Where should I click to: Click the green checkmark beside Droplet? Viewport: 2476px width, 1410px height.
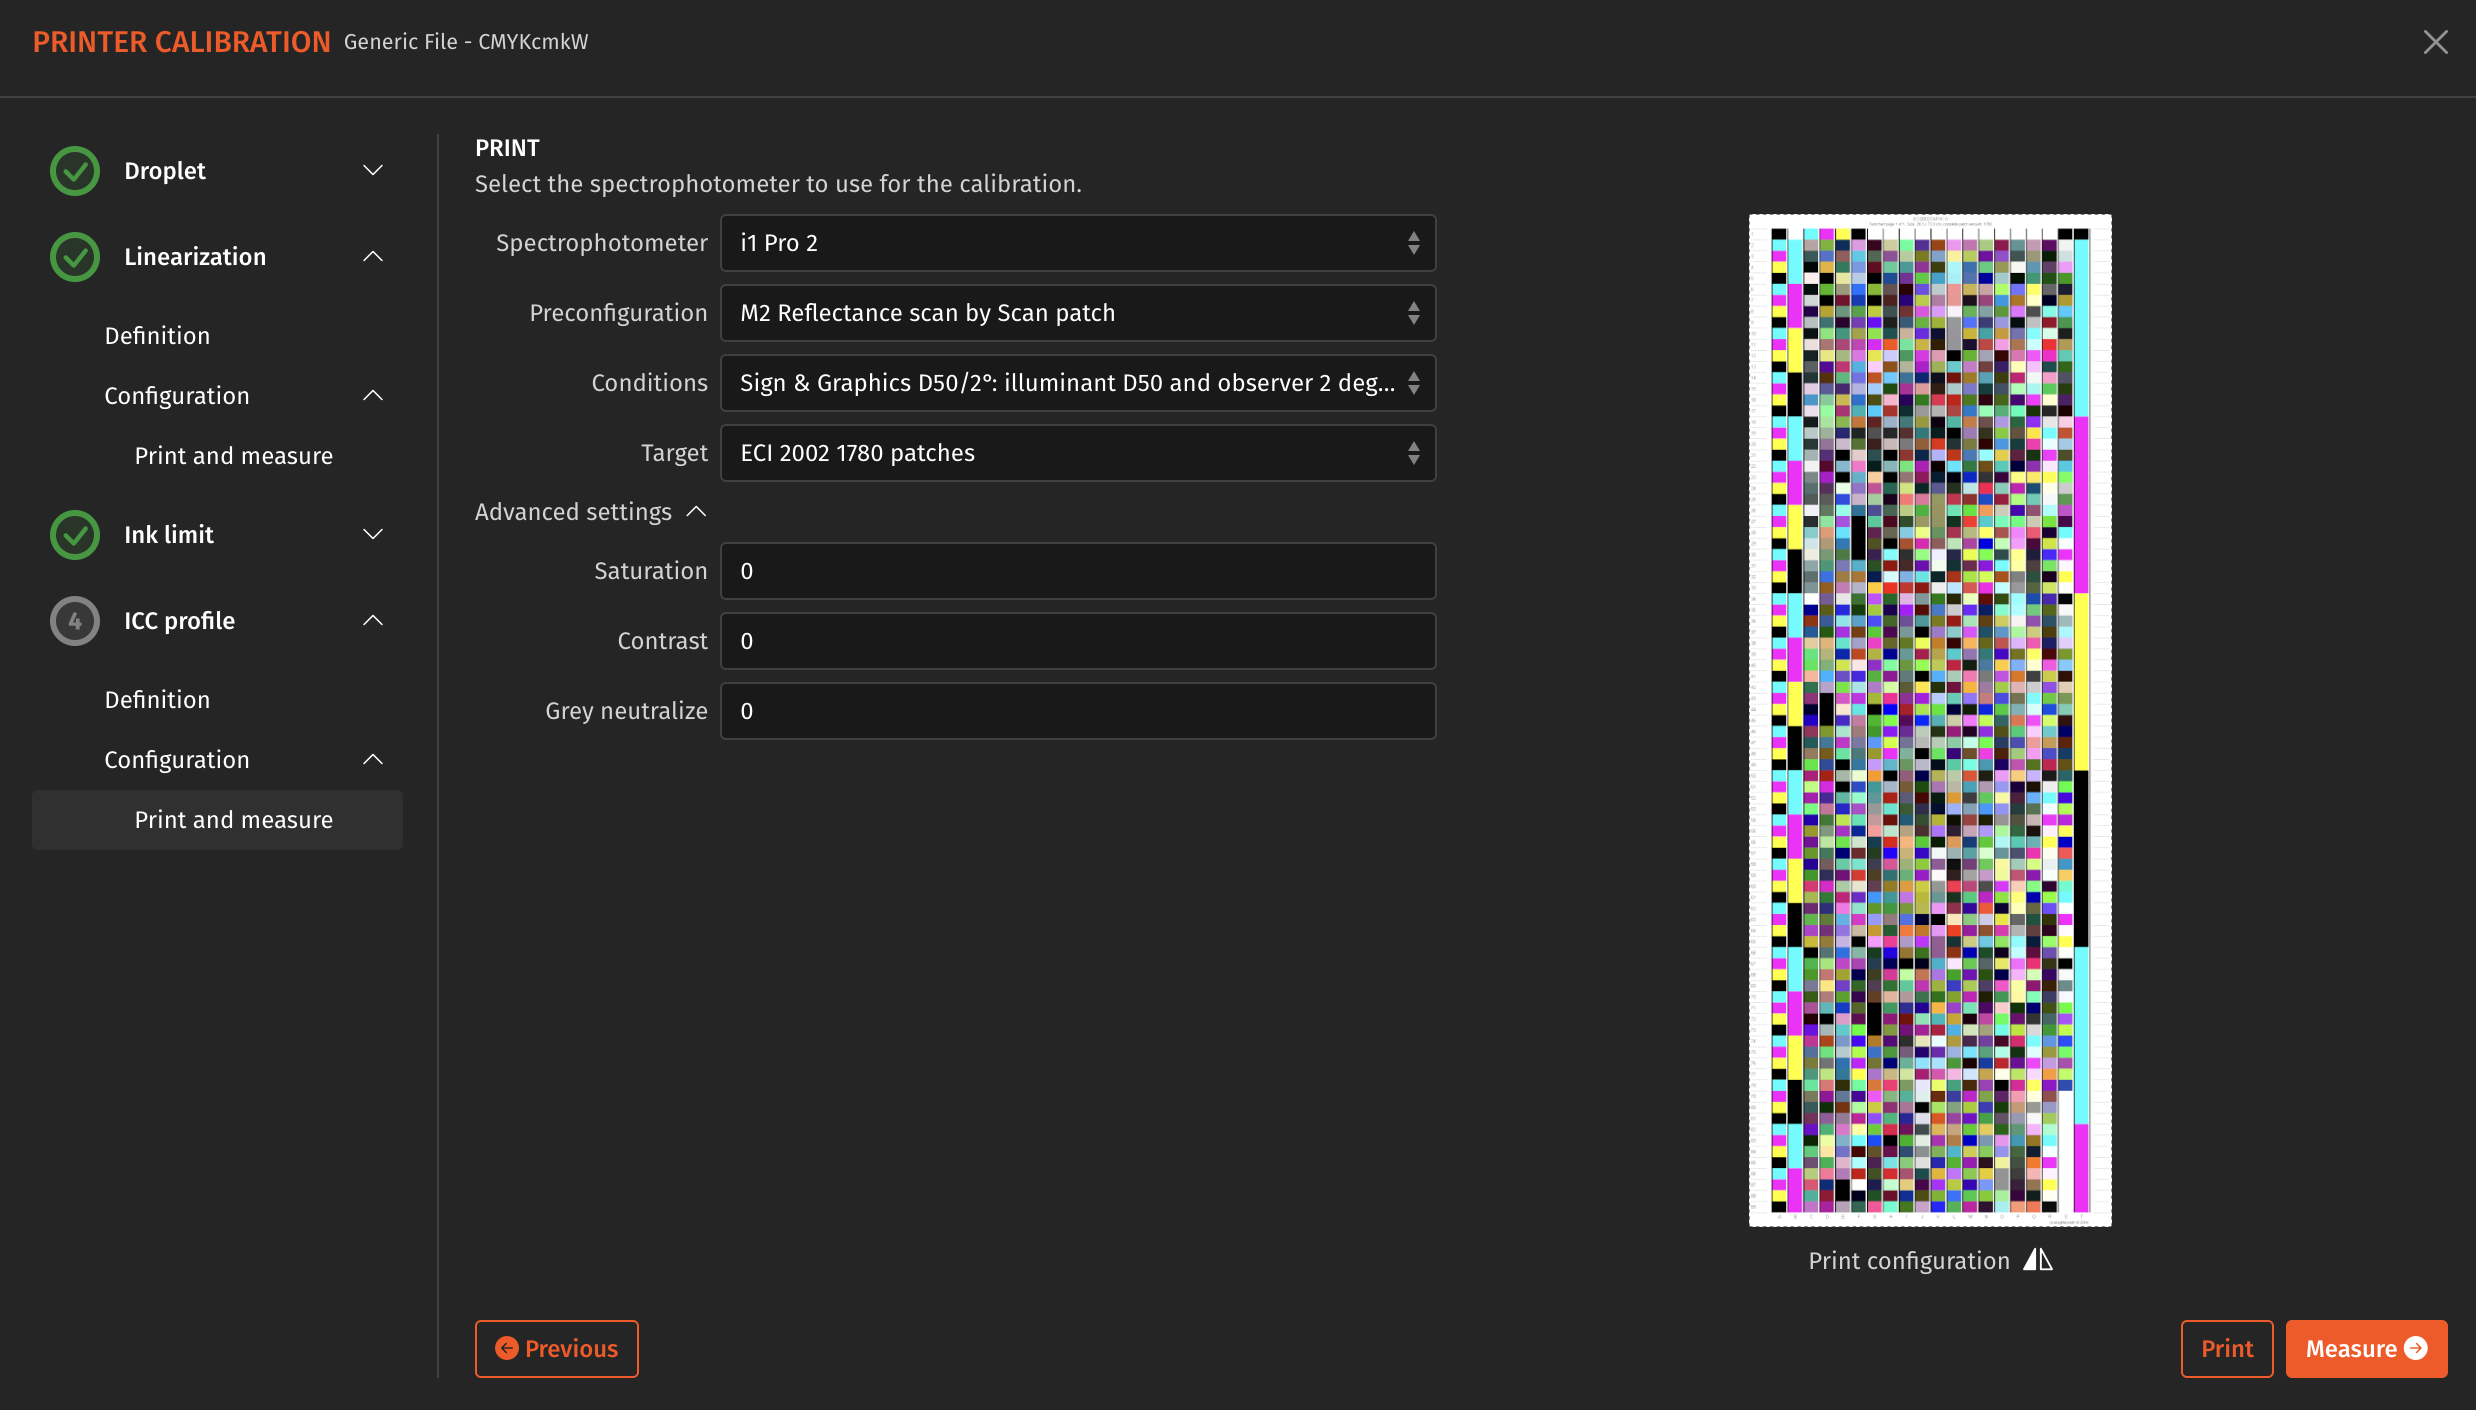point(74,170)
